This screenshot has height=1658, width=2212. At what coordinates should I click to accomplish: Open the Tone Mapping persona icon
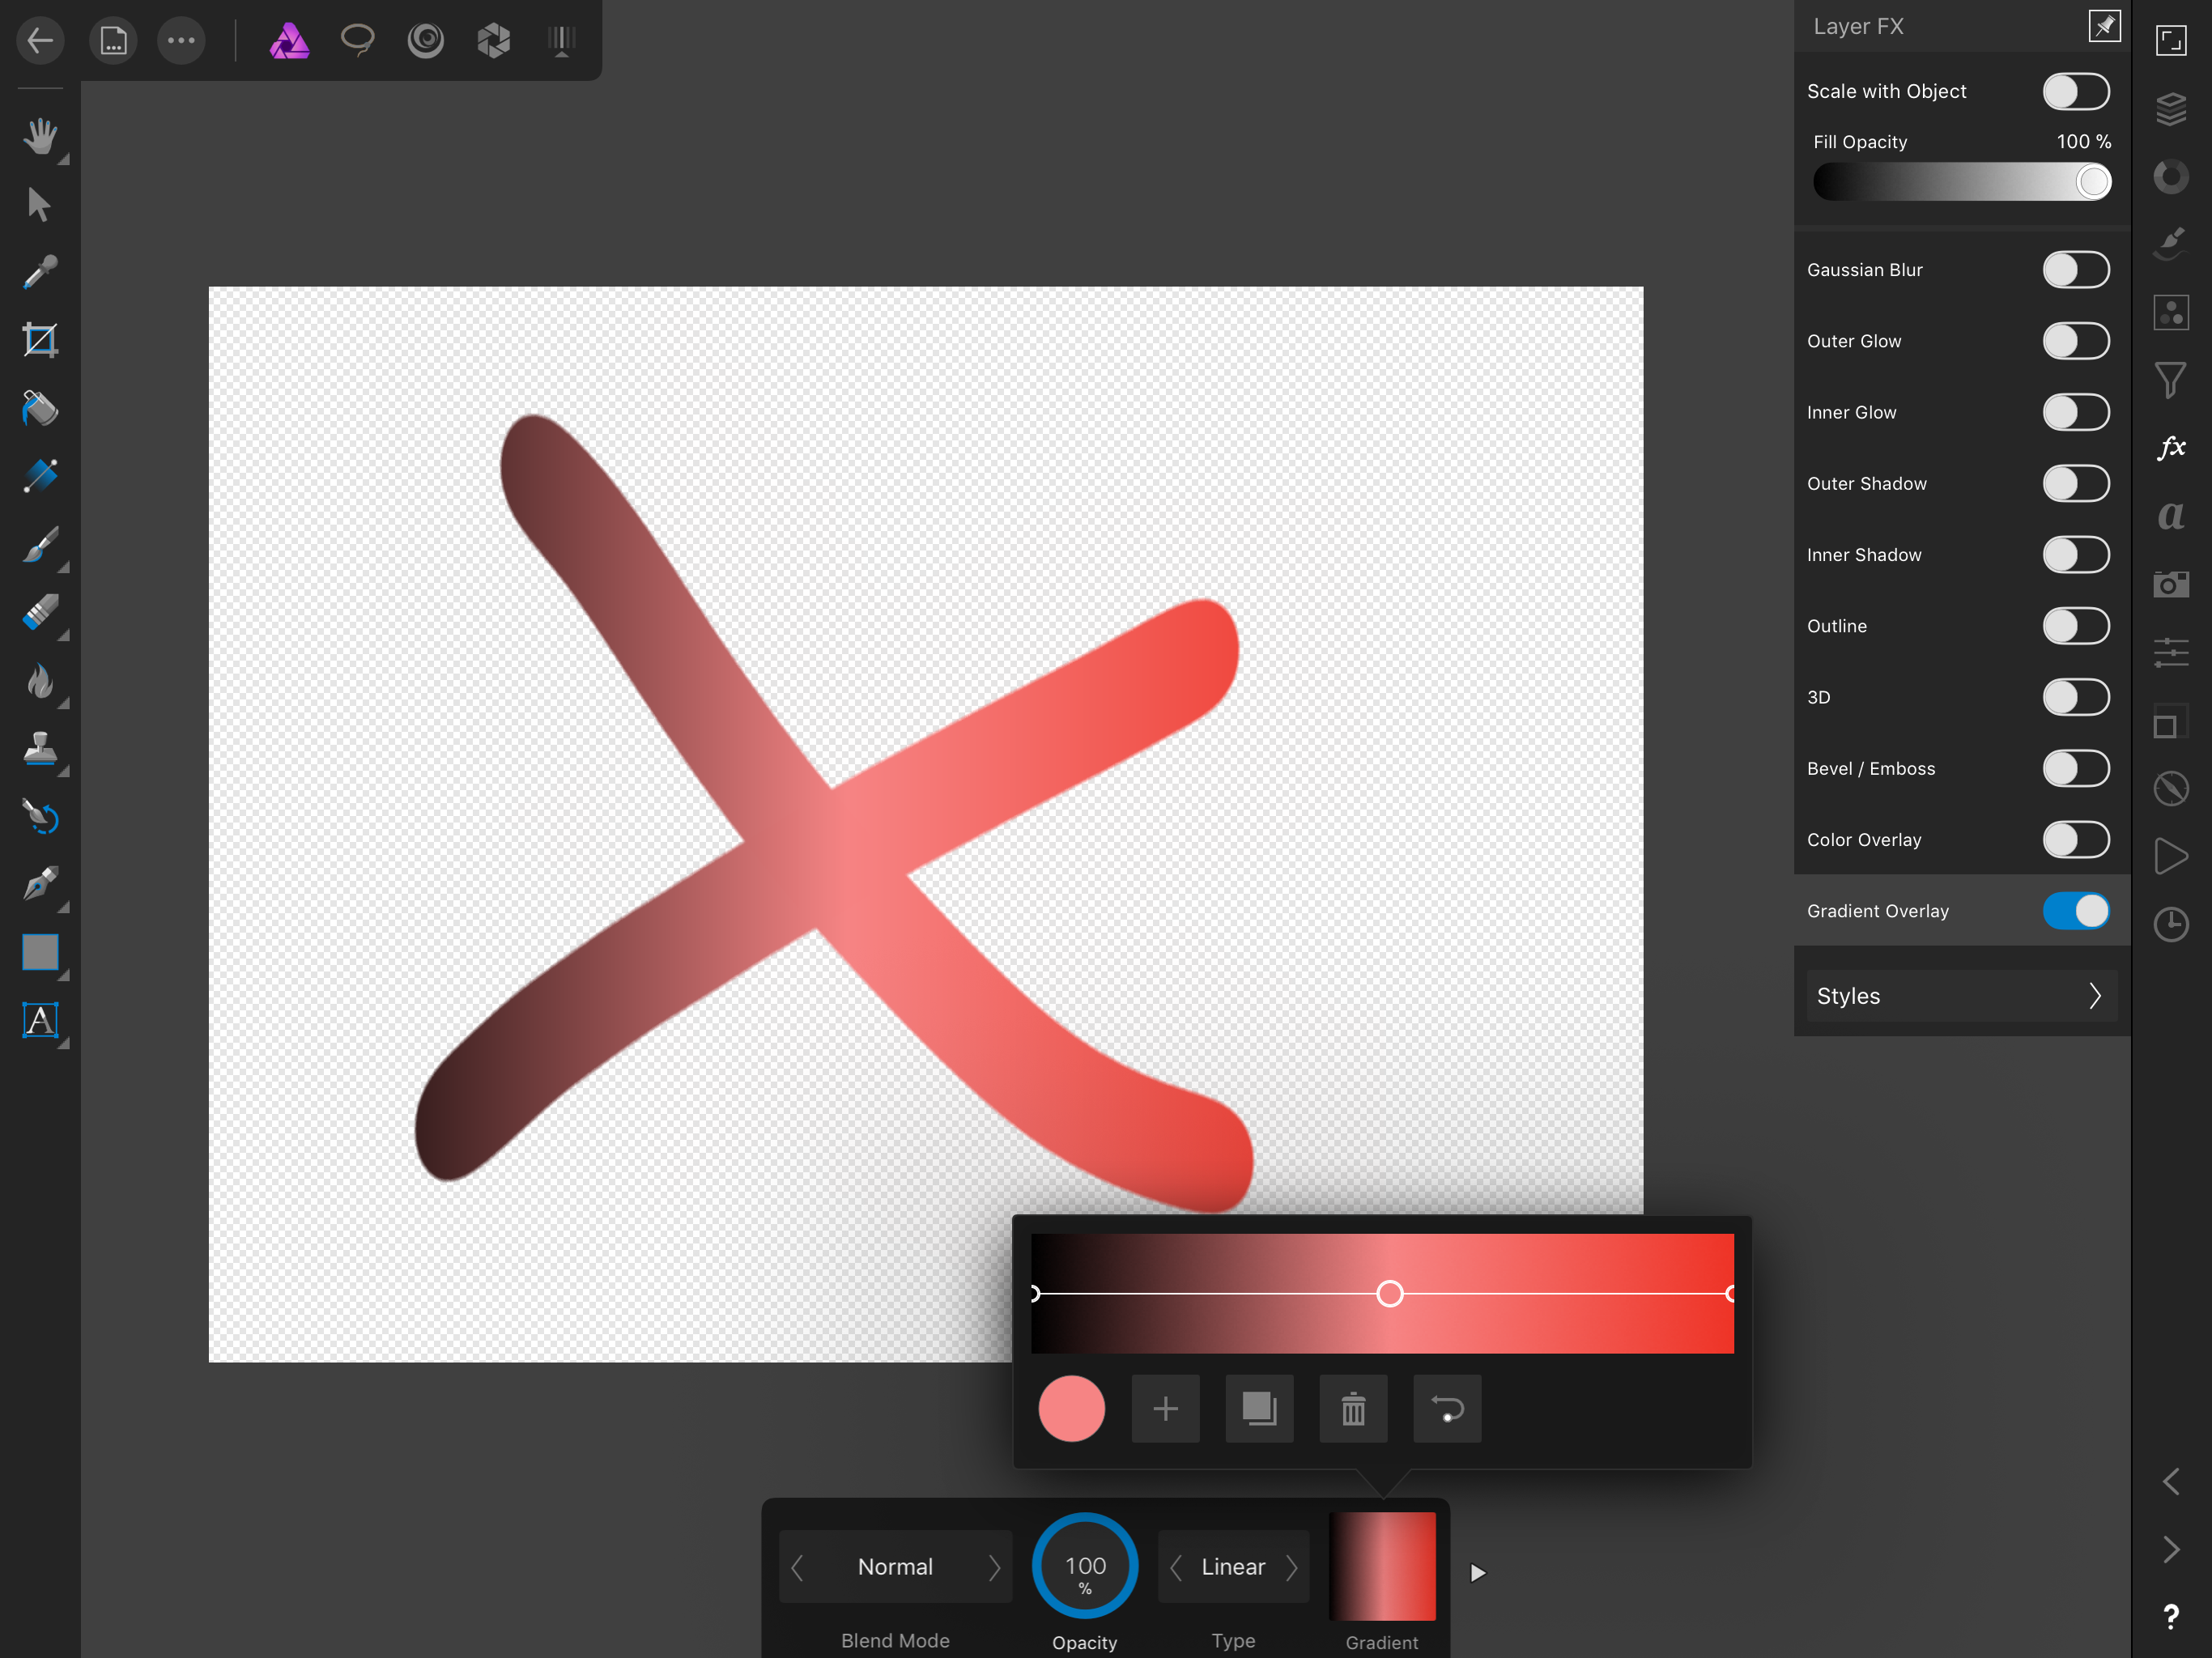[562, 41]
